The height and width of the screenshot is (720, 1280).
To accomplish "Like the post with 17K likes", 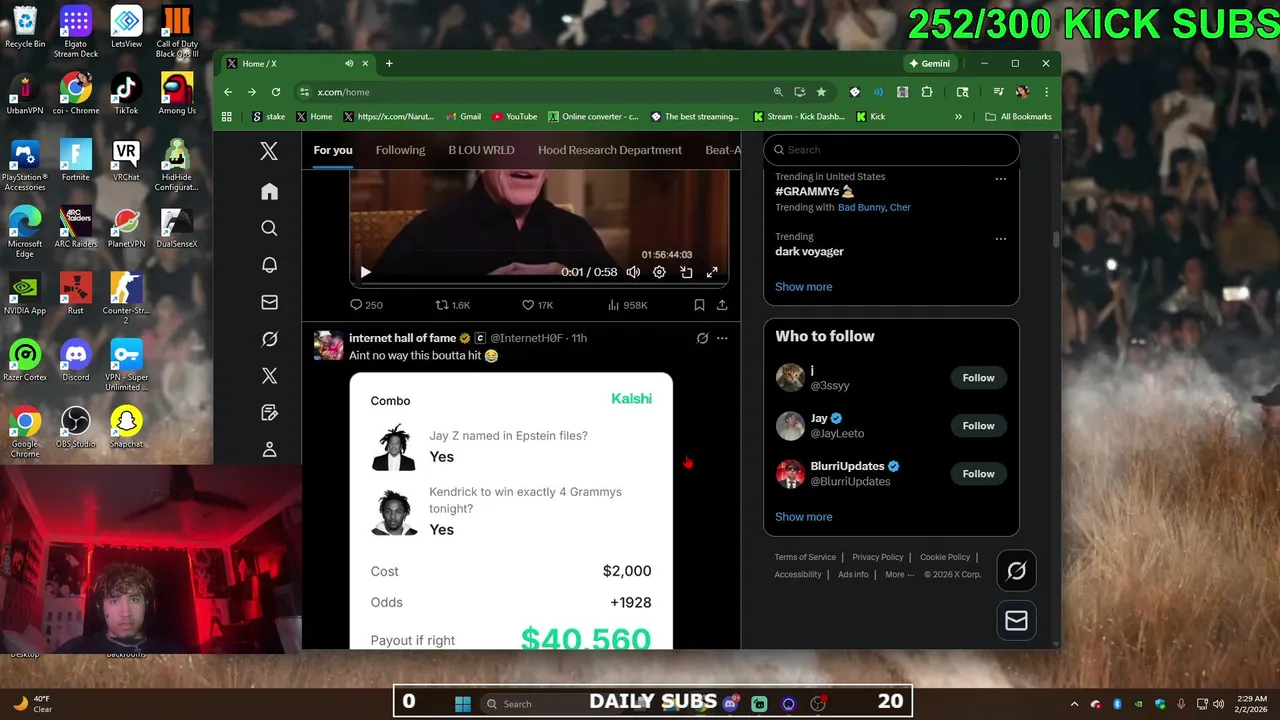I will pyautogui.click(x=537, y=305).
